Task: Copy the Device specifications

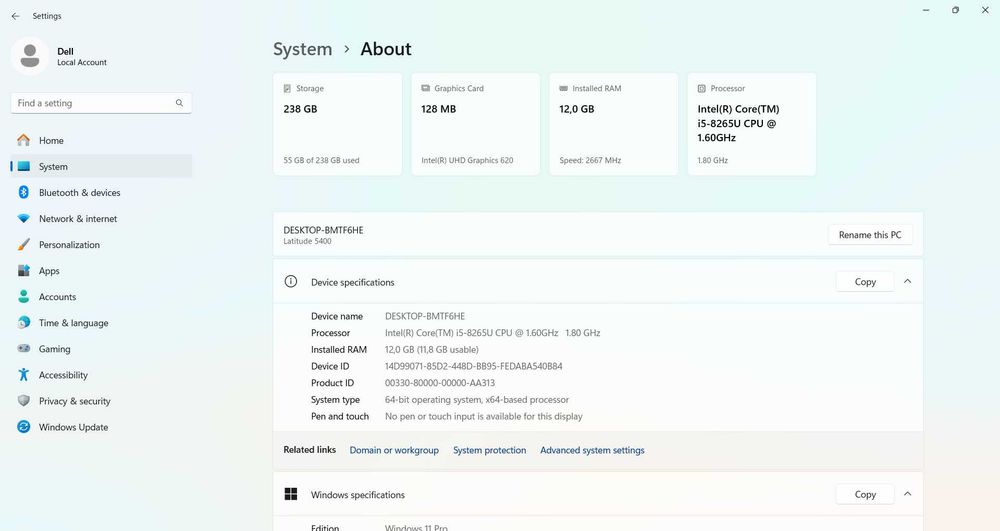Action: click(865, 282)
